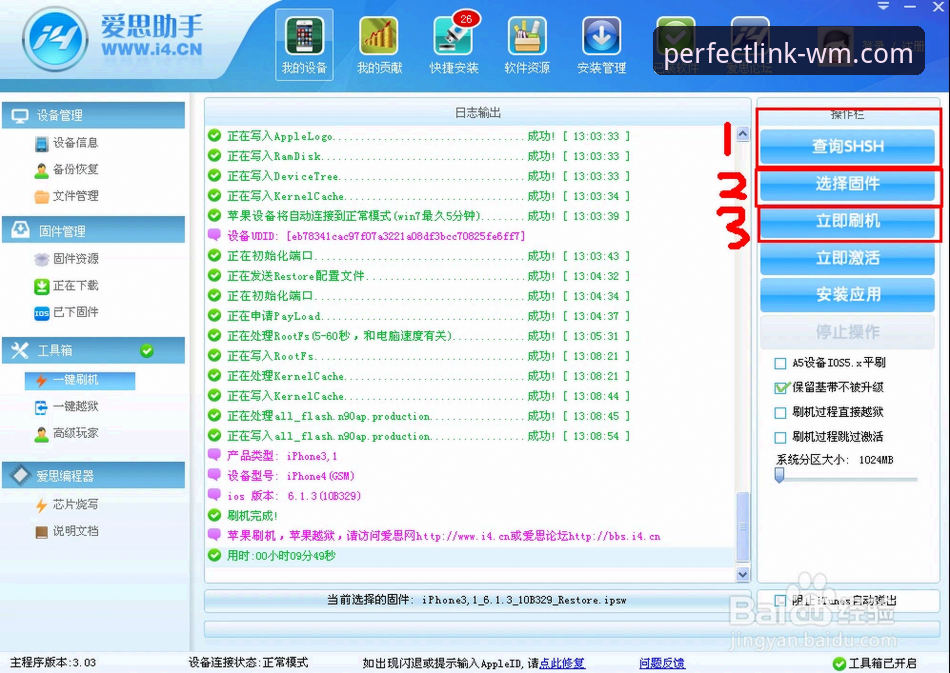The height and width of the screenshot is (673, 950).
Task: Click 选择固件 button
Action: (847, 184)
